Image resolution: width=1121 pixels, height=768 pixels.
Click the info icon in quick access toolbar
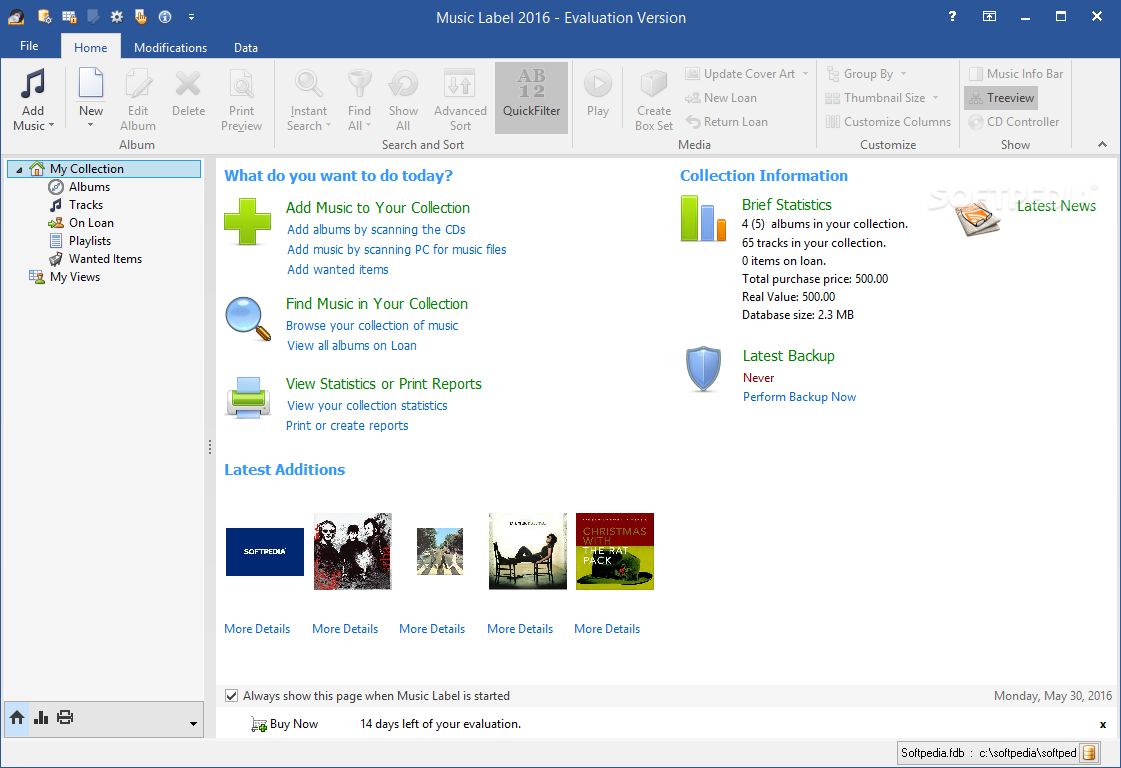point(165,16)
